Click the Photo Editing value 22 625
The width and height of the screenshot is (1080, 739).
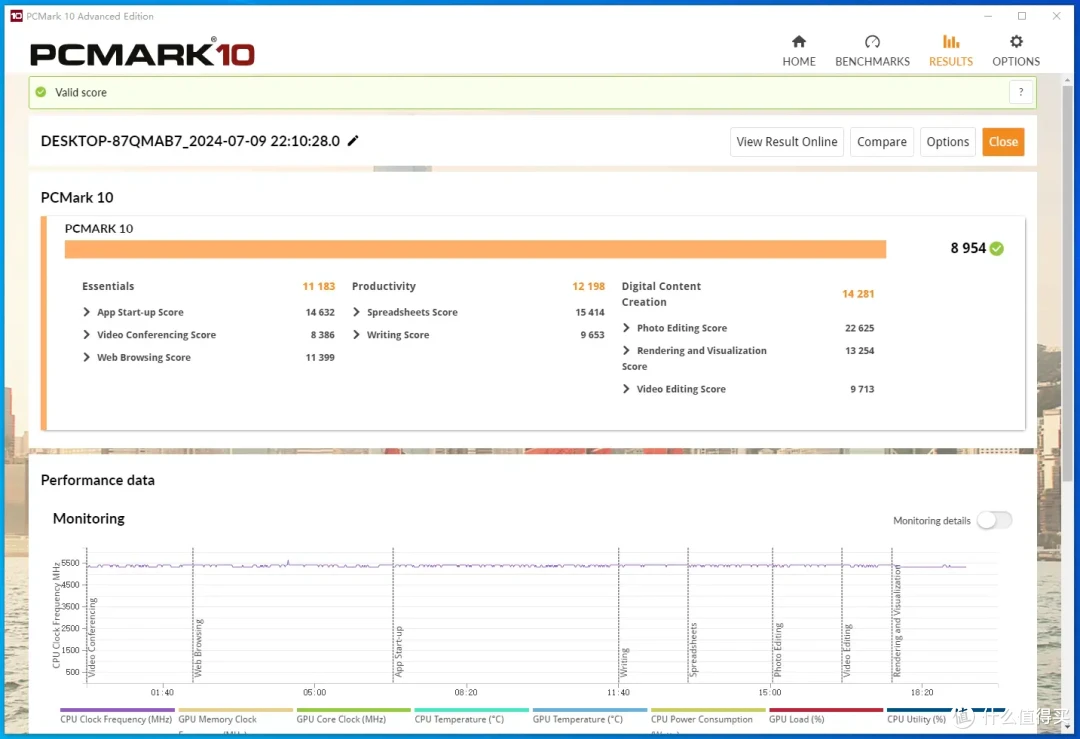[x=860, y=328]
